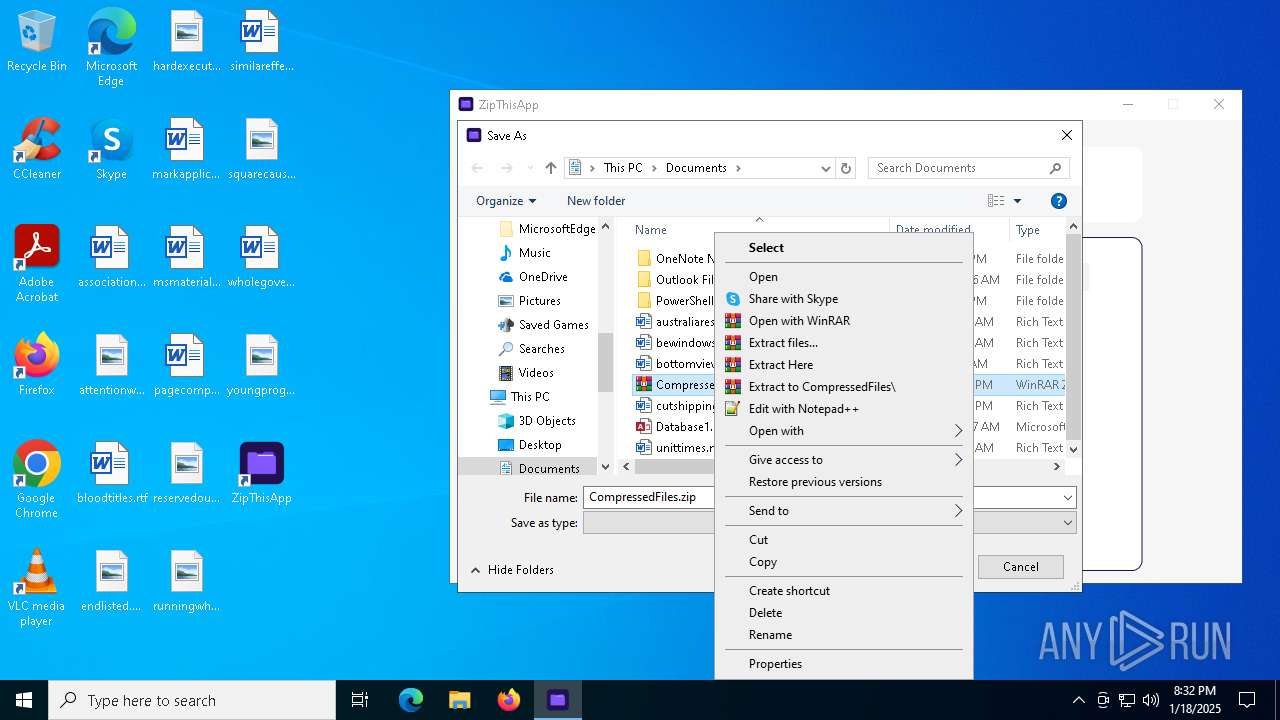The image size is (1280, 720).
Task: Select Music in navigation pane
Action: click(x=535, y=253)
